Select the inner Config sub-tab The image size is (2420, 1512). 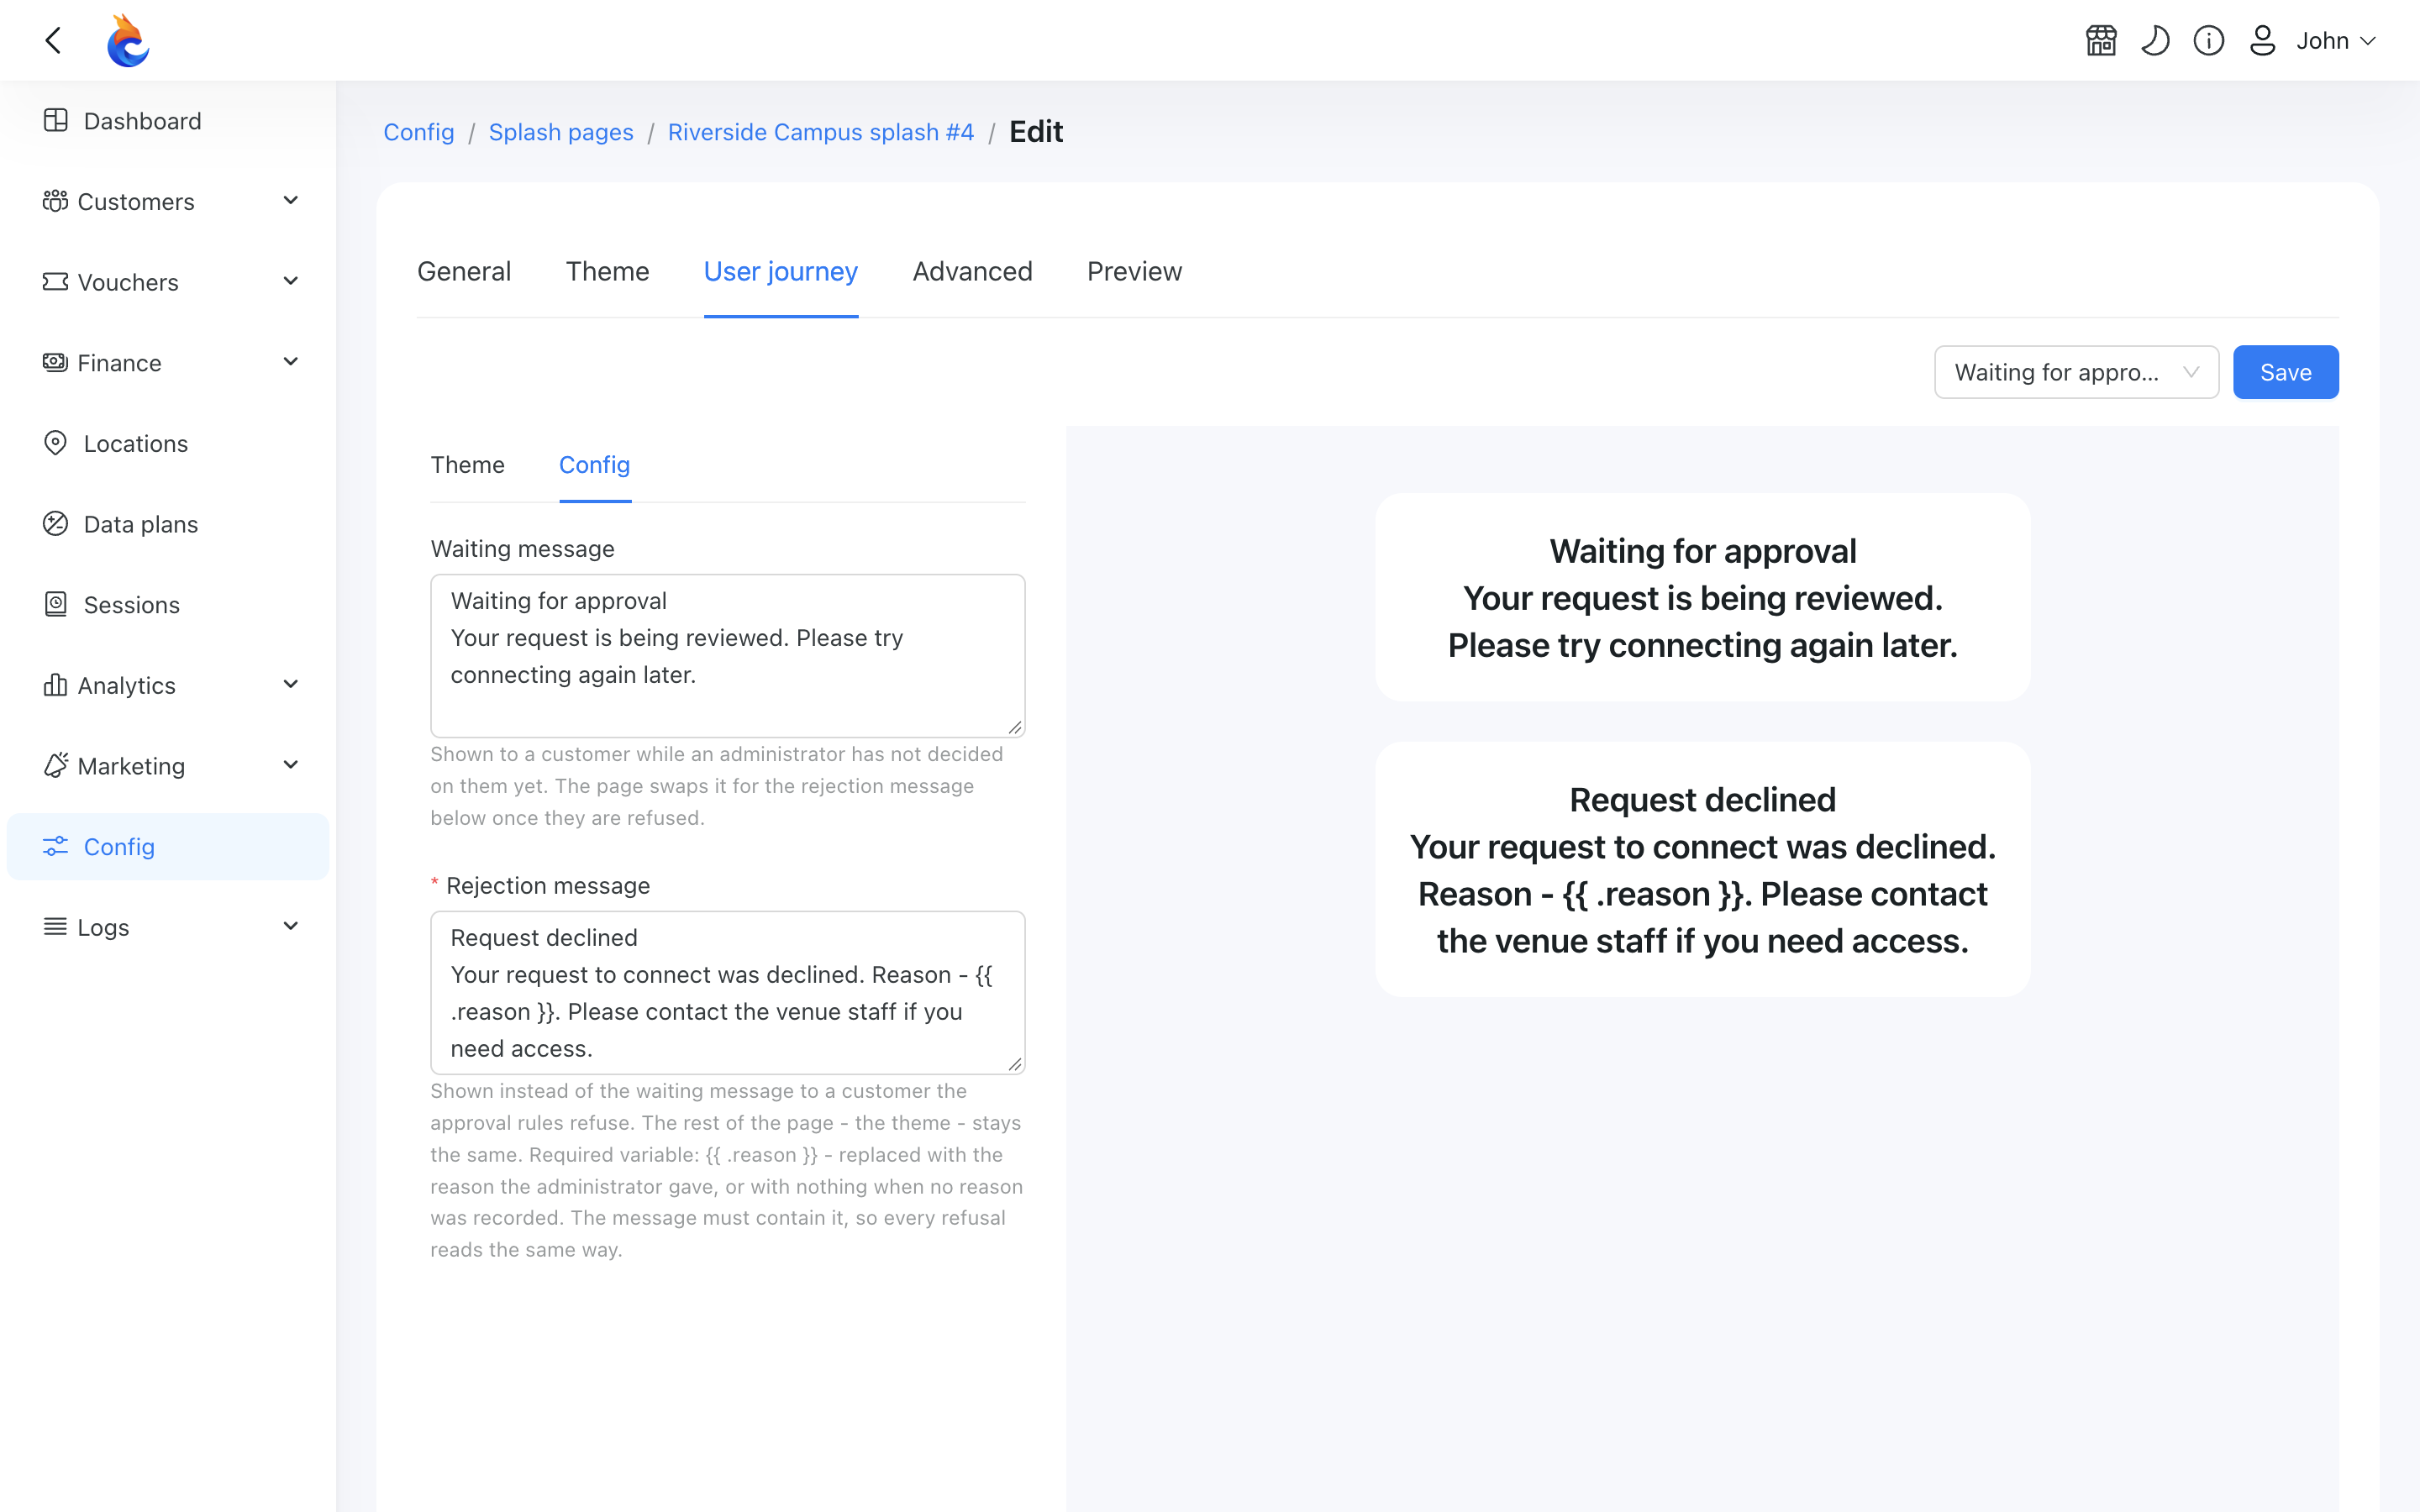pos(595,465)
